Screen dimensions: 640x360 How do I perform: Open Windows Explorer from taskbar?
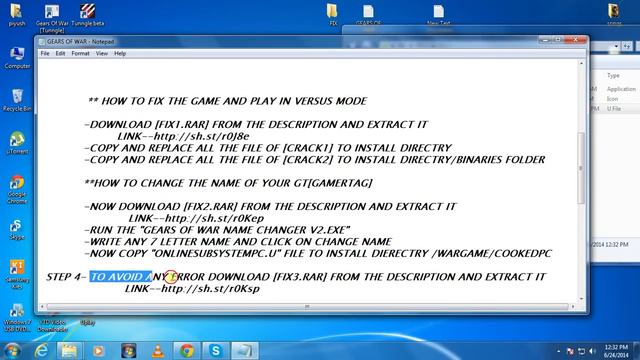point(69,351)
